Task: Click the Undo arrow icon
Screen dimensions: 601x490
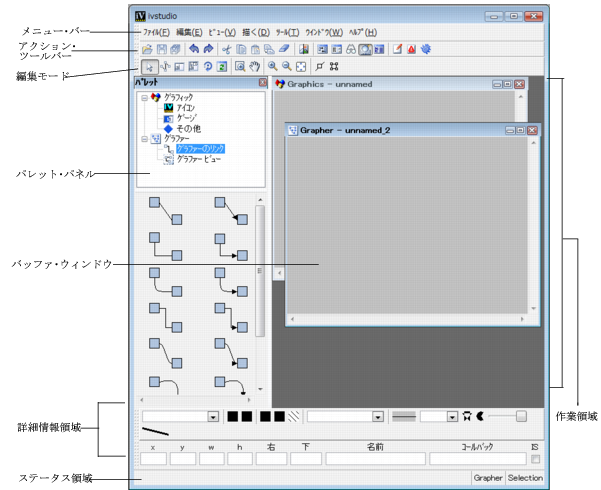Action: [193, 48]
